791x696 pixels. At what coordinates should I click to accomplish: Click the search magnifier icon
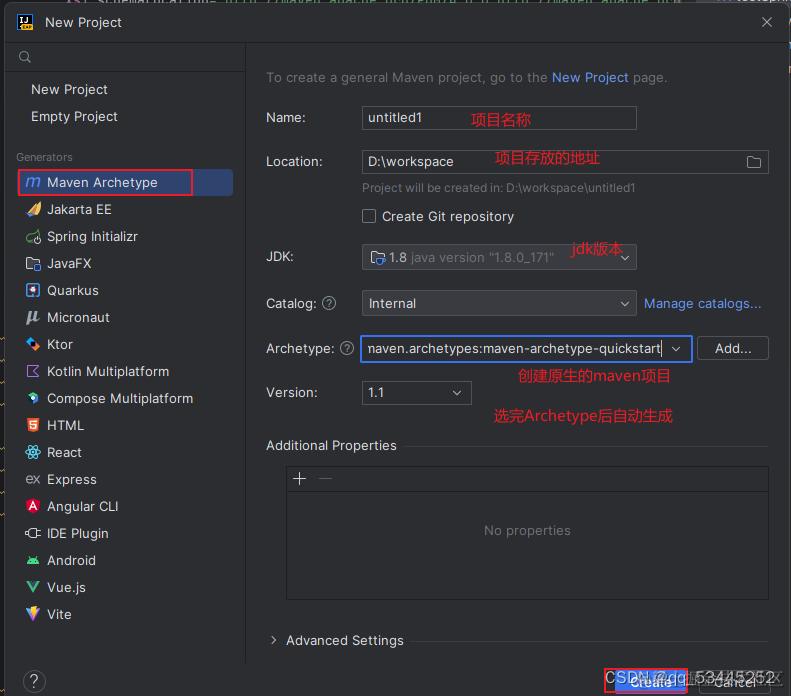tap(24, 57)
